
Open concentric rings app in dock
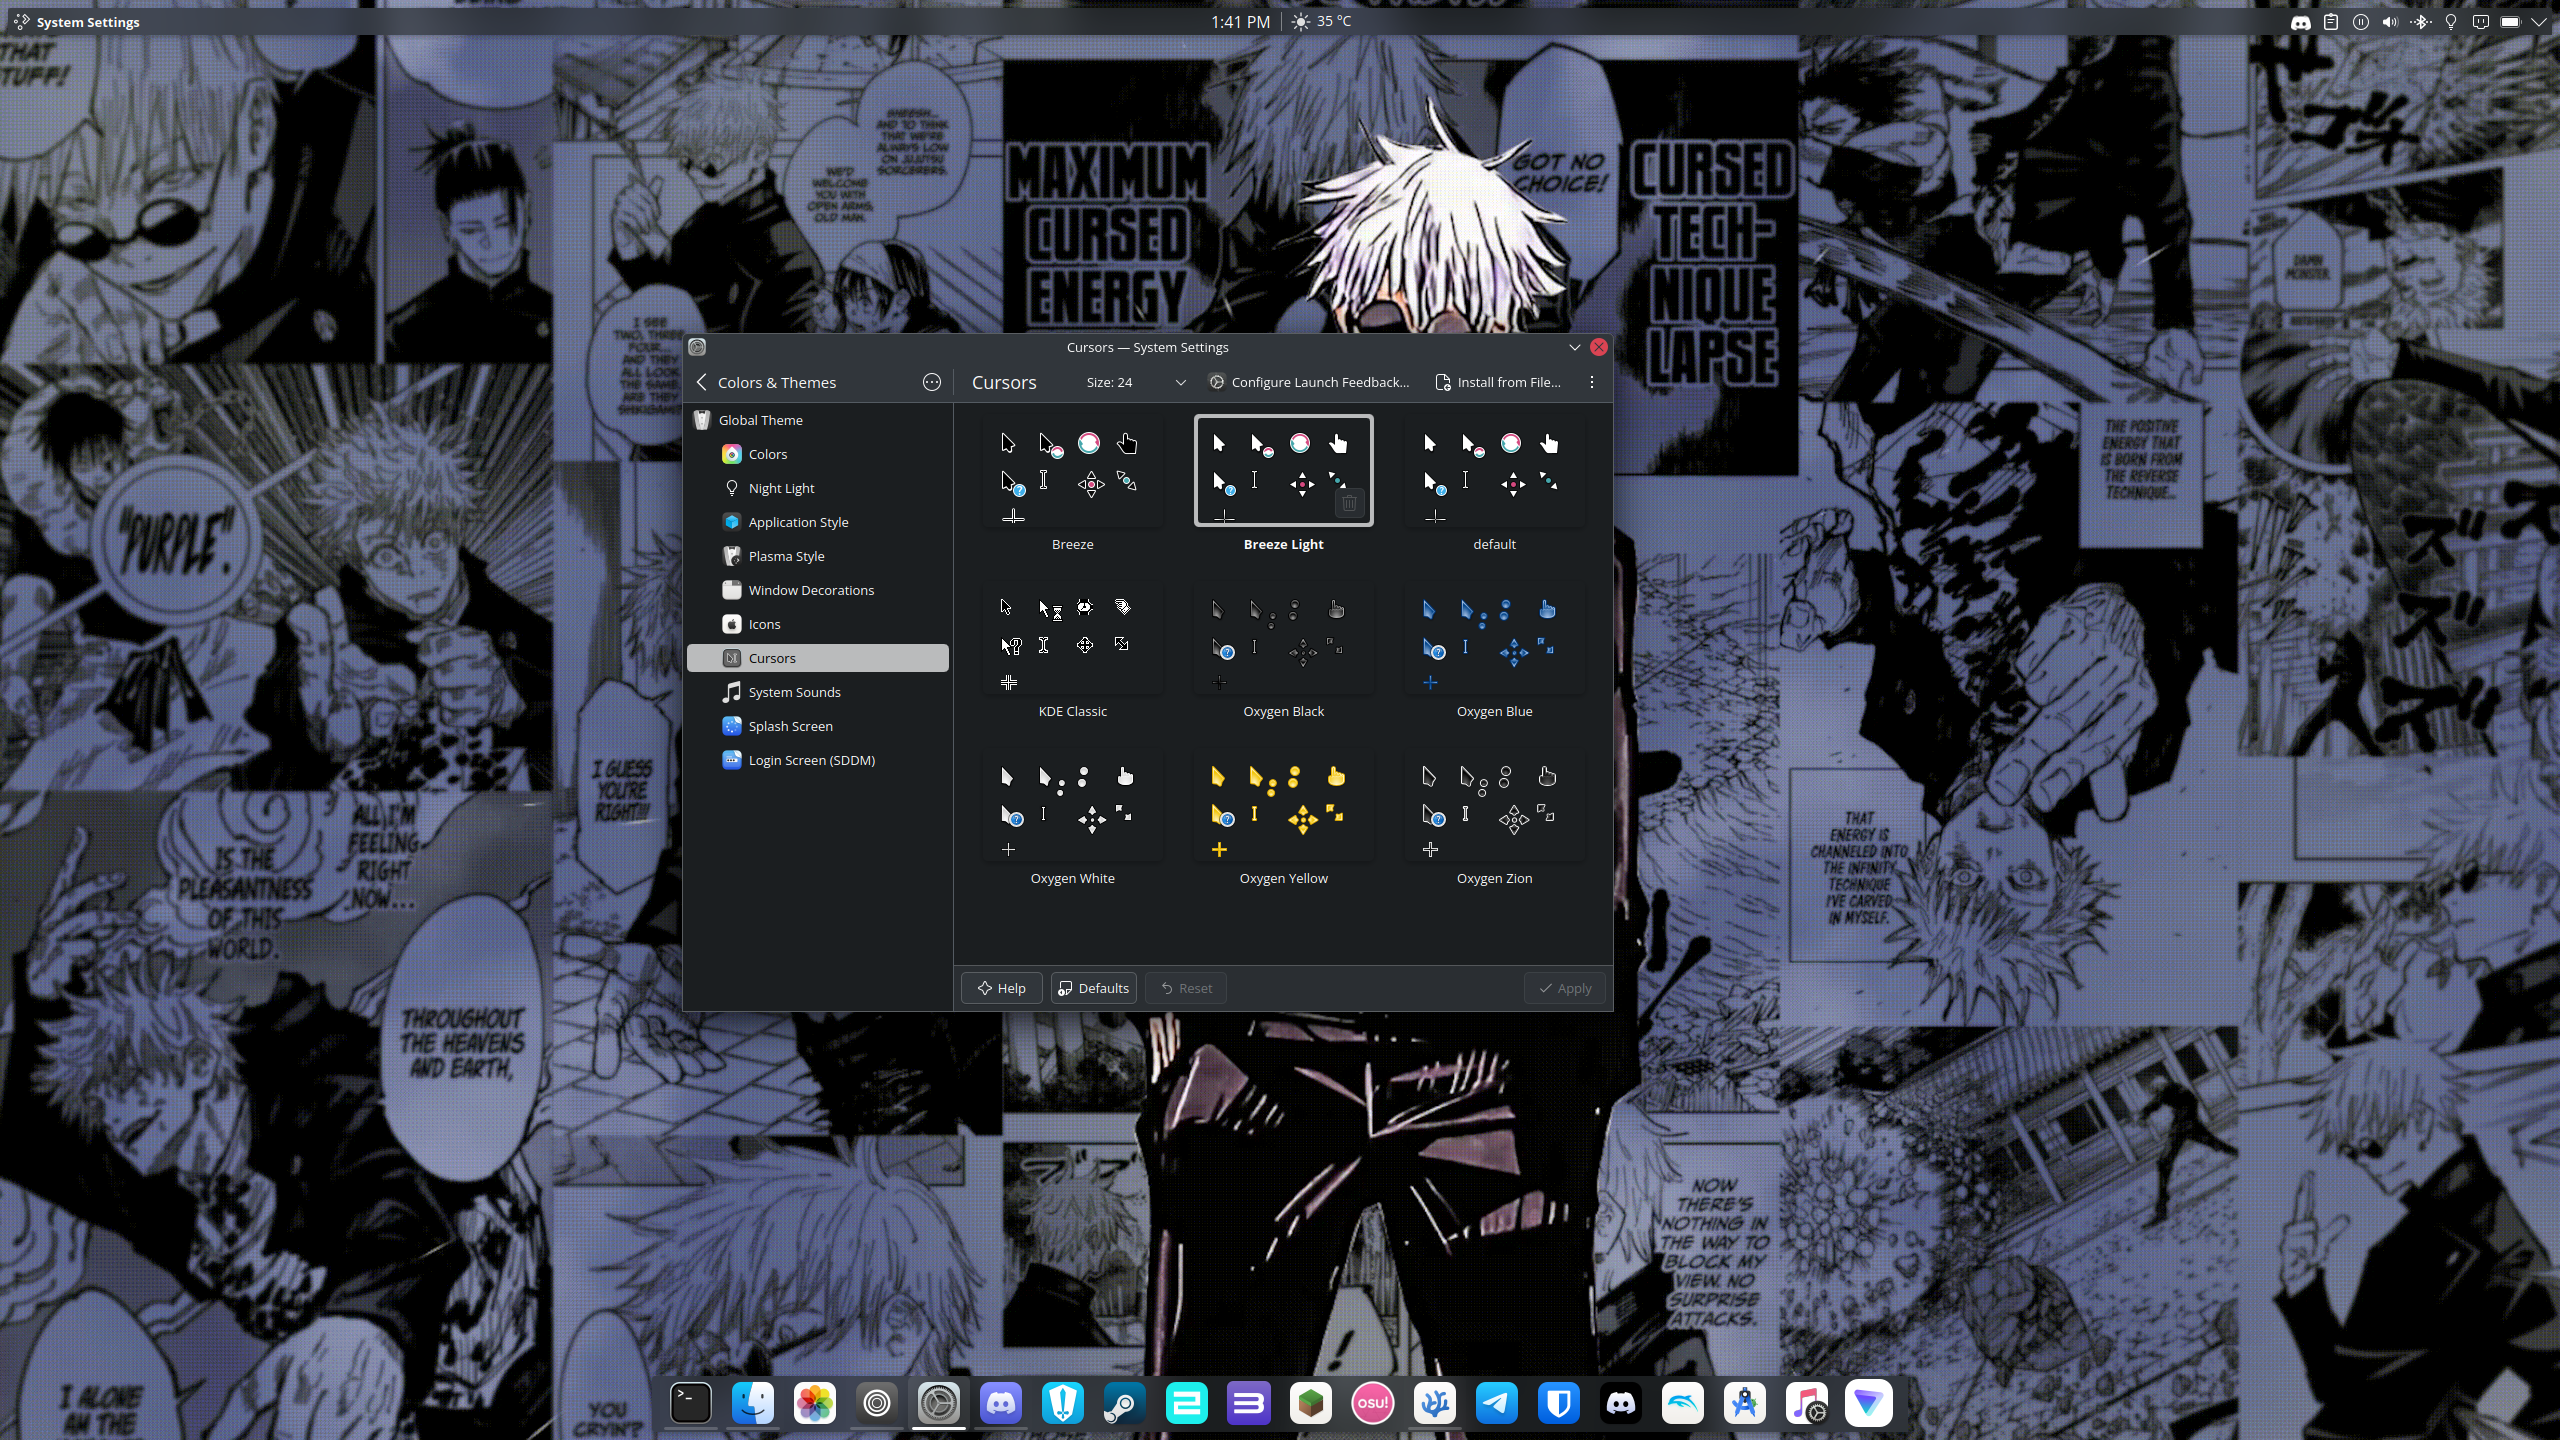coord(877,1403)
